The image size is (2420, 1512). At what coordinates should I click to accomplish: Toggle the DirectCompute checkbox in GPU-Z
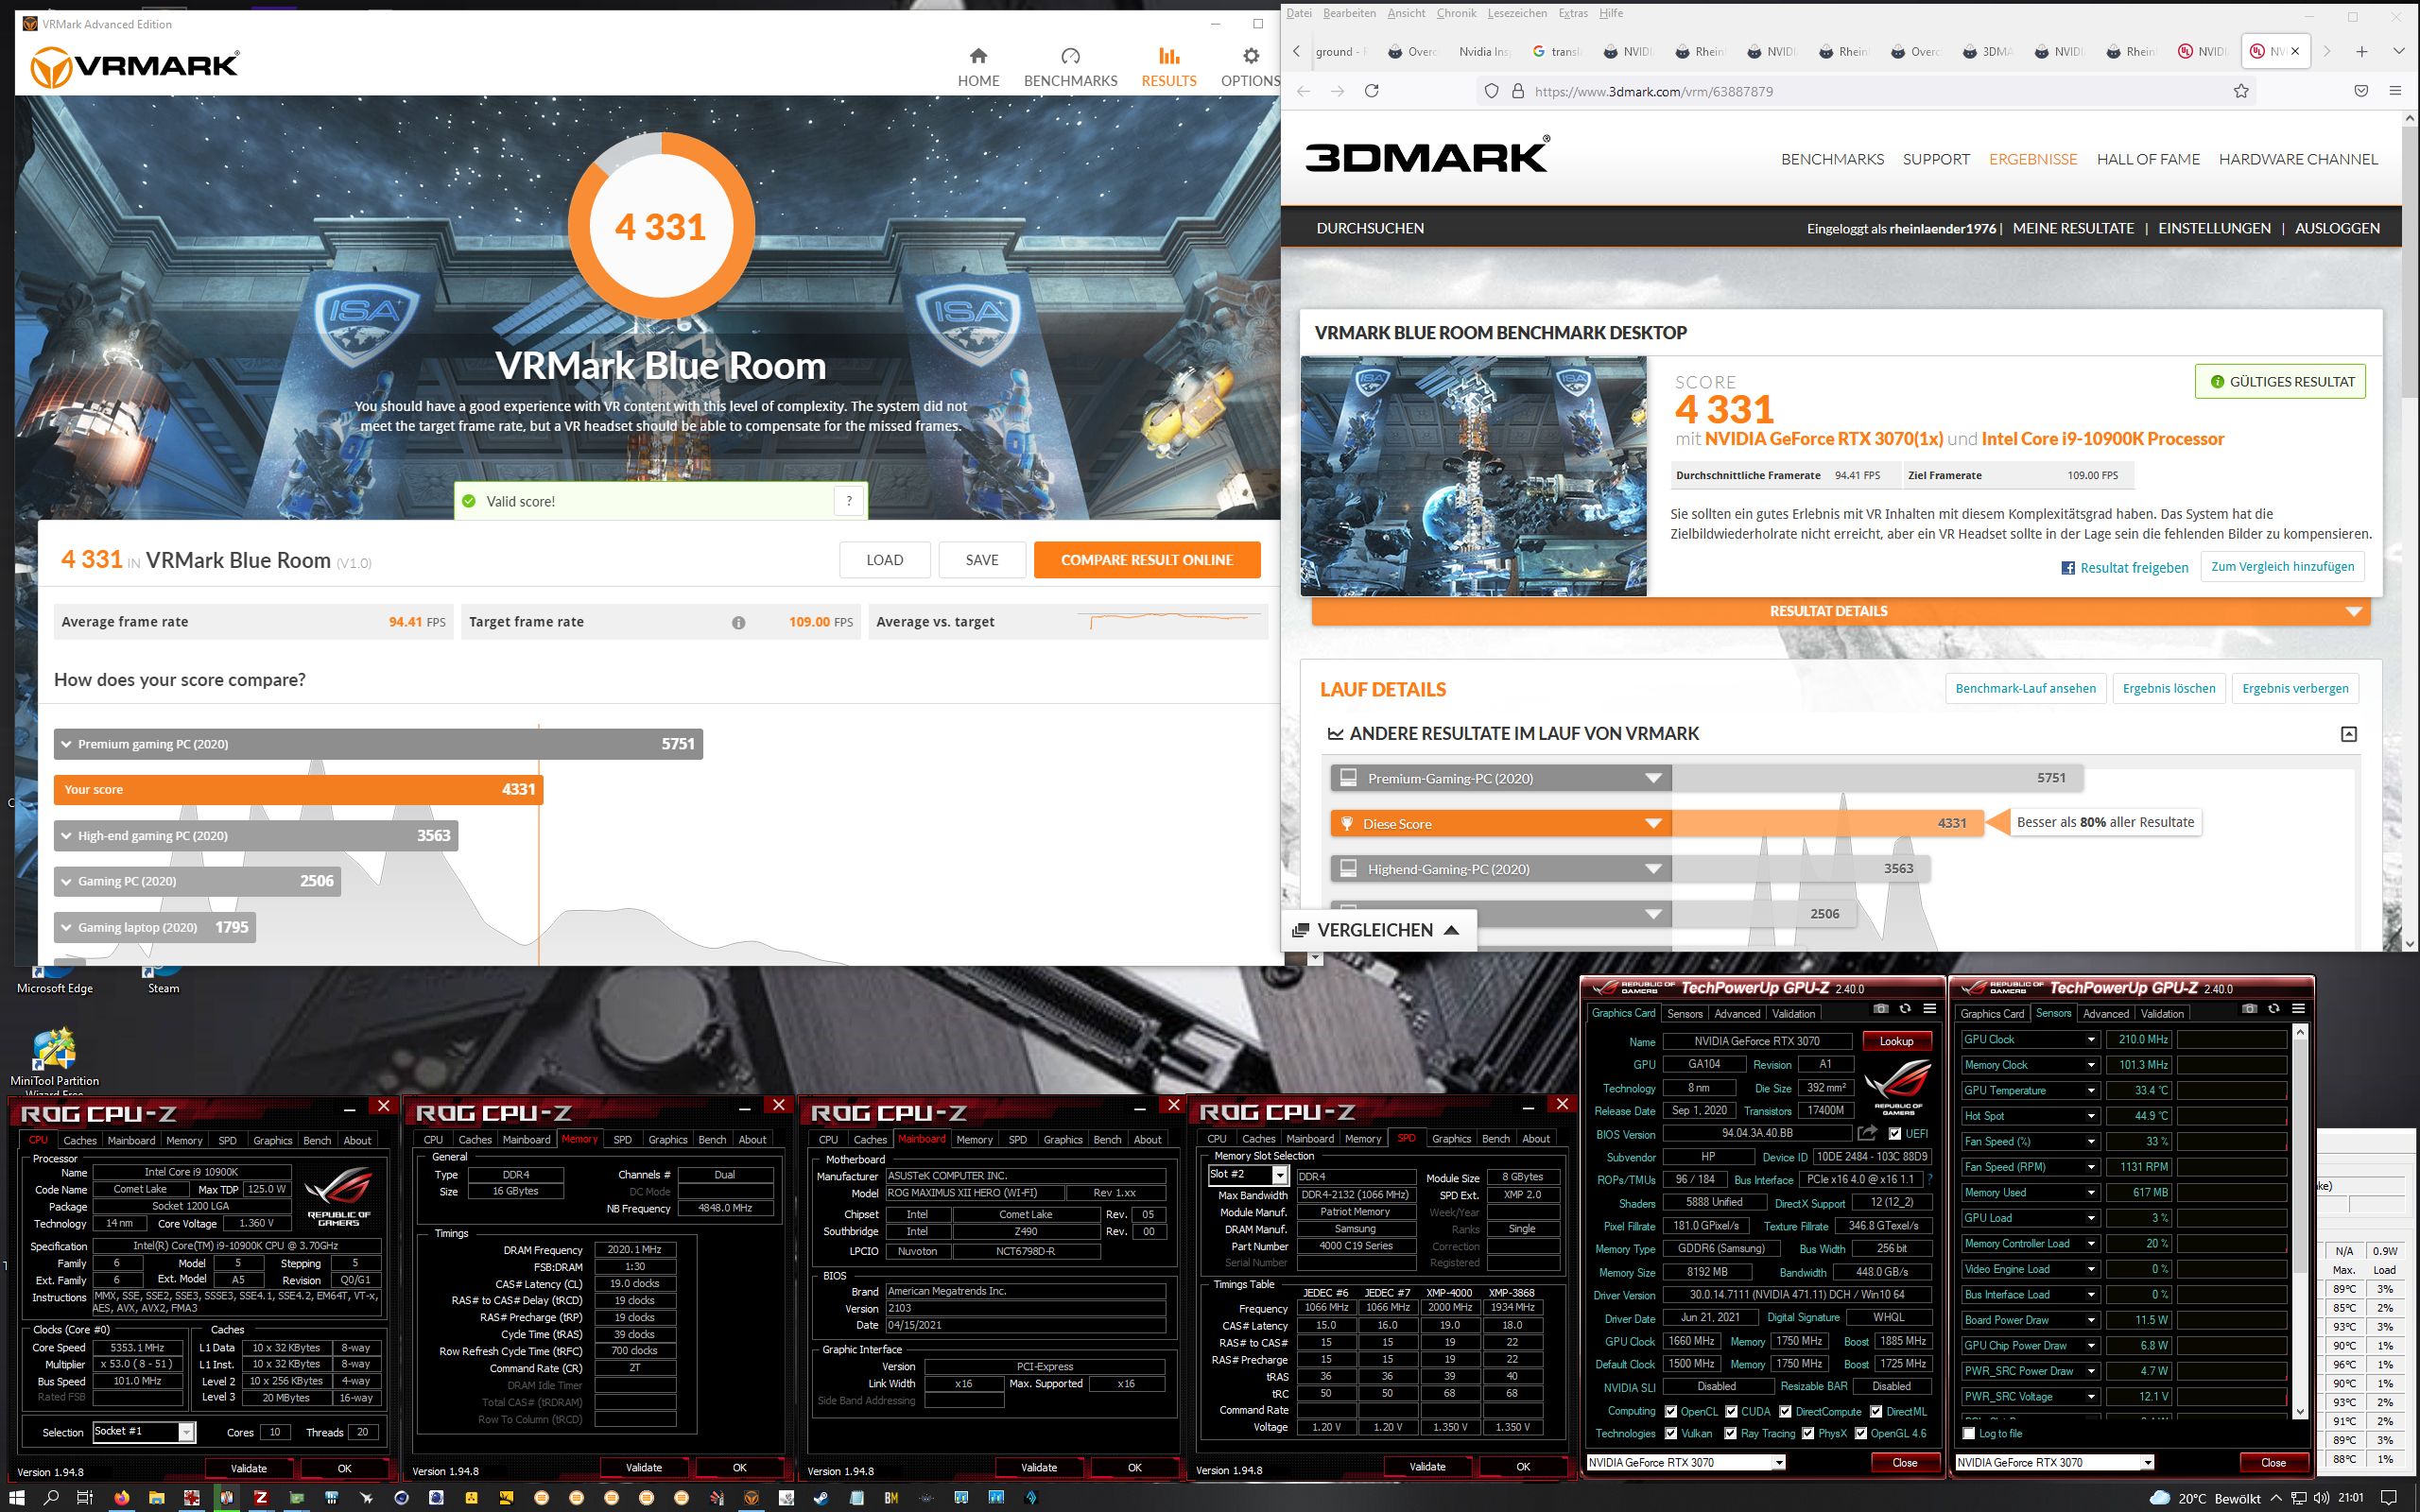point(1786,1411)
